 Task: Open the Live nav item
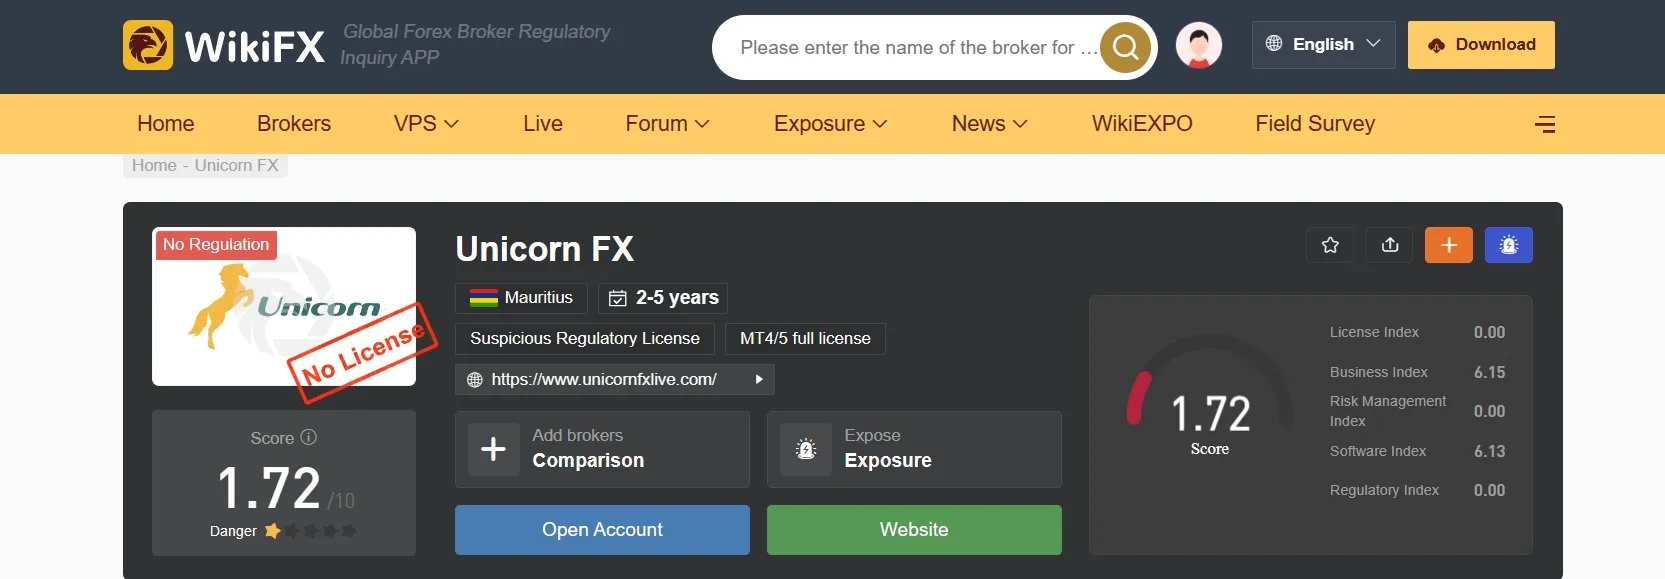[543, 124]
